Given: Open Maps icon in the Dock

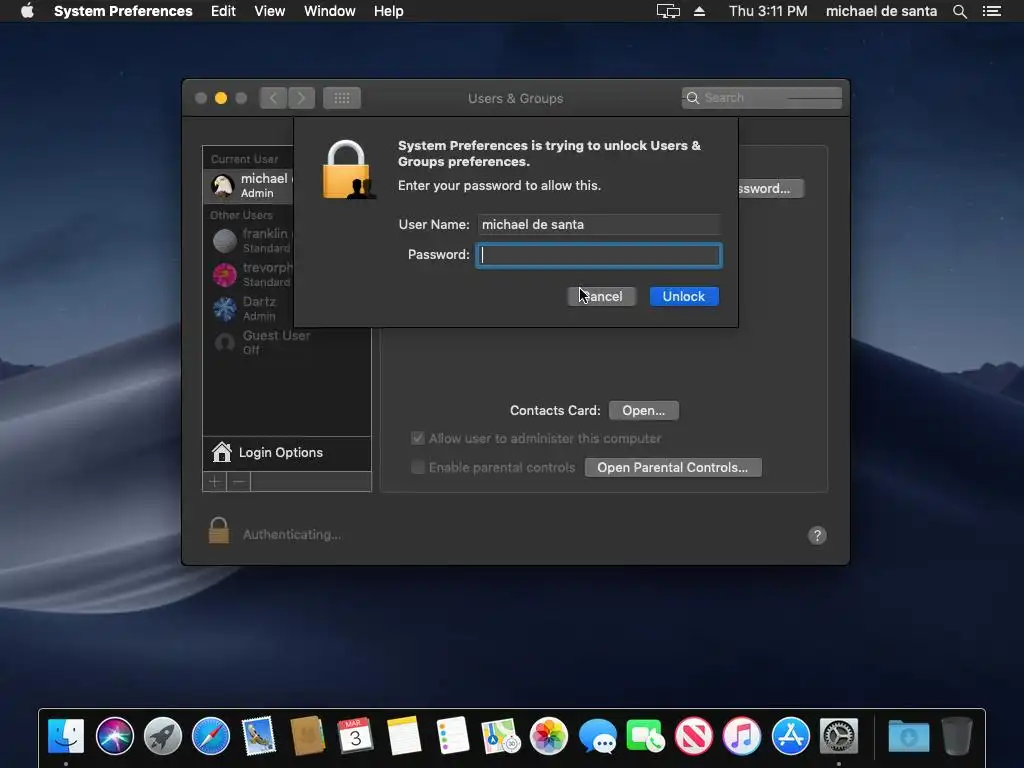Looking at the screenshot, I should pyautogui.click(x=501, y=736).
